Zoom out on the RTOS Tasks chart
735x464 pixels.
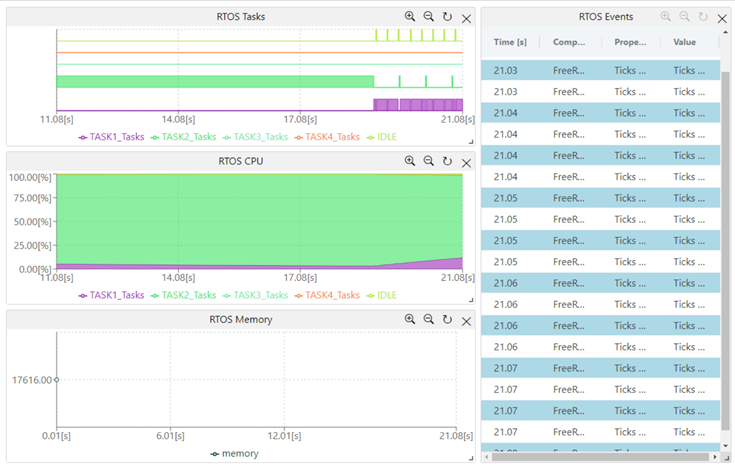point(429,17)
